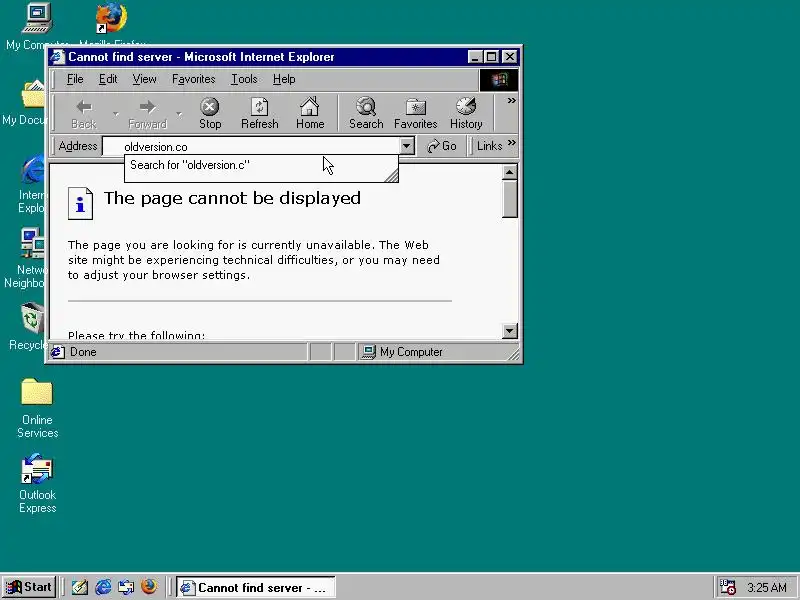Open the Start menu
Screen dimensions: 800x600
click(x=29, y=587)
